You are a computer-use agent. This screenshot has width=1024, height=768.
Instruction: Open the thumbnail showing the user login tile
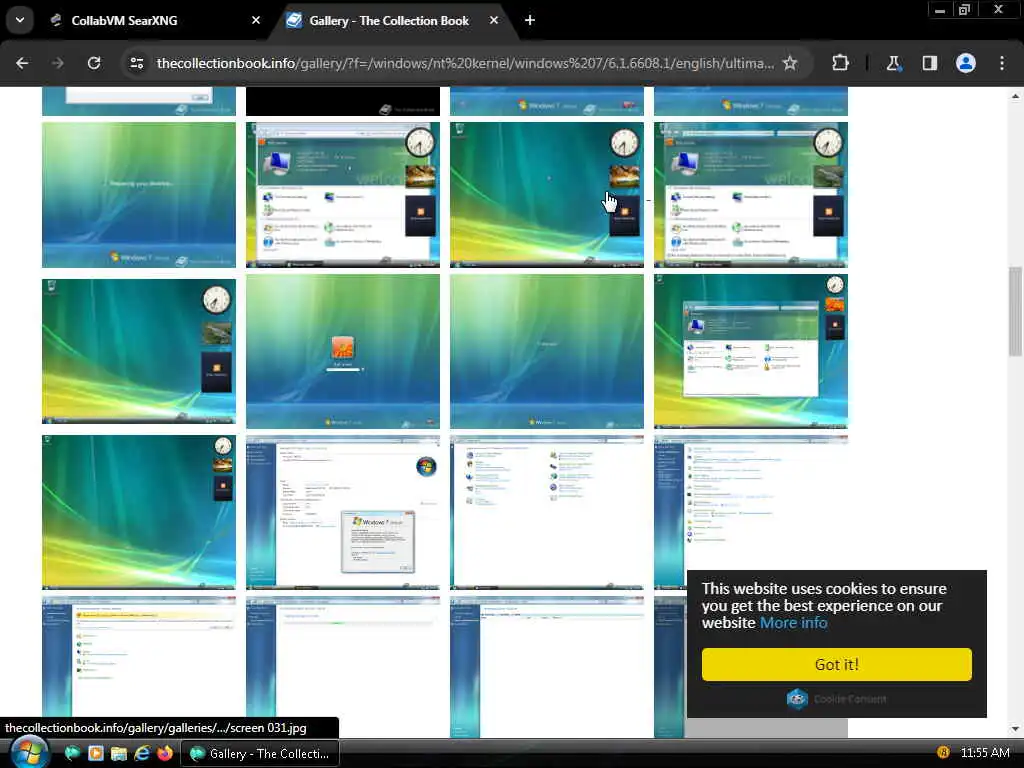point(343,351)
